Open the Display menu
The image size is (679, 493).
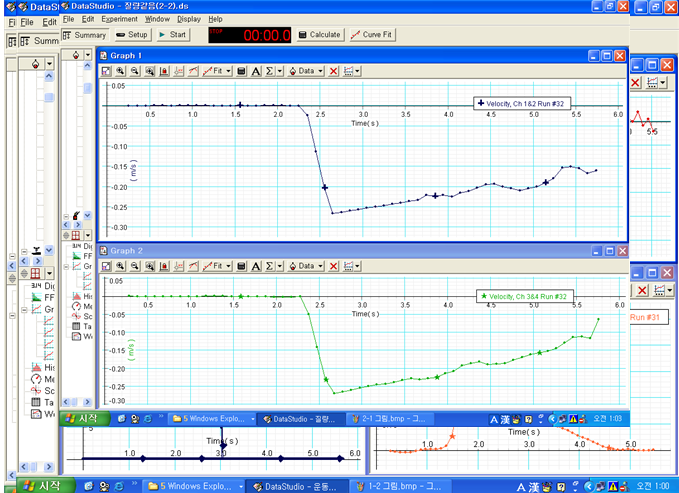(189, 19)
